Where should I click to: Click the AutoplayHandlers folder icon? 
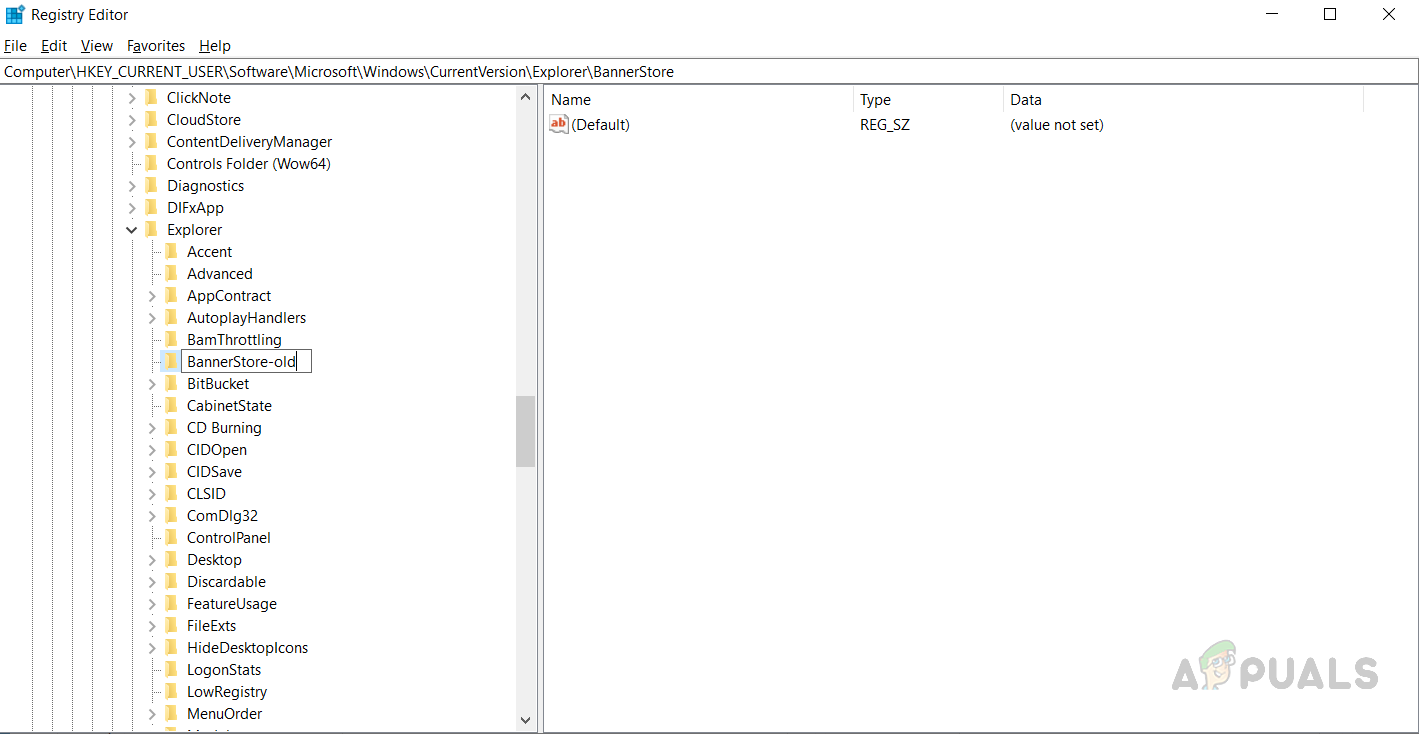click(x=172, y=317)
